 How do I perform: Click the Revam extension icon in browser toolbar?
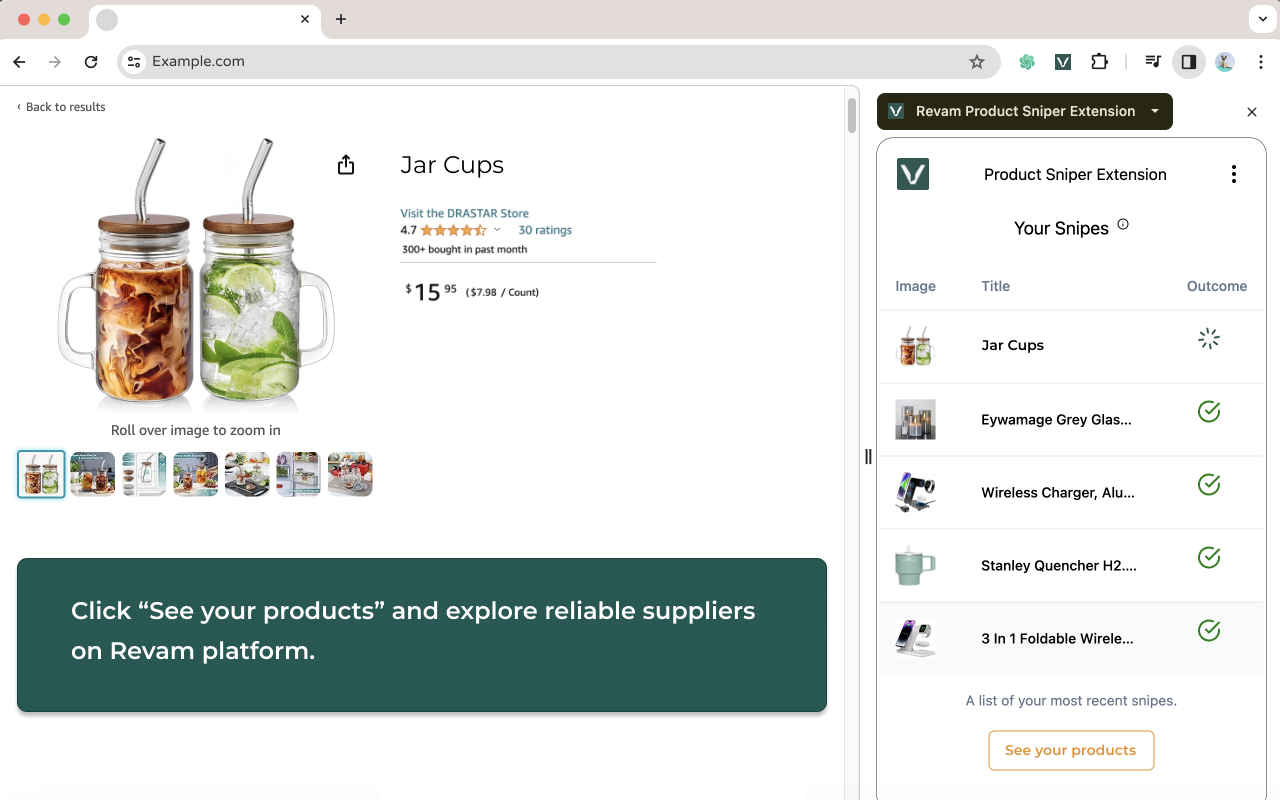1062,61
